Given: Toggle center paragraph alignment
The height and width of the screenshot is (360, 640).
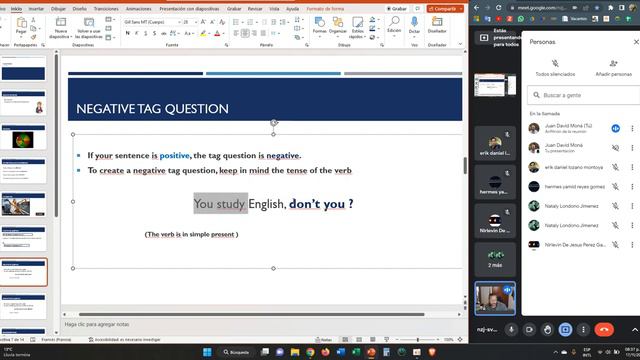Looking at the screenshot, I should [245, 33].
